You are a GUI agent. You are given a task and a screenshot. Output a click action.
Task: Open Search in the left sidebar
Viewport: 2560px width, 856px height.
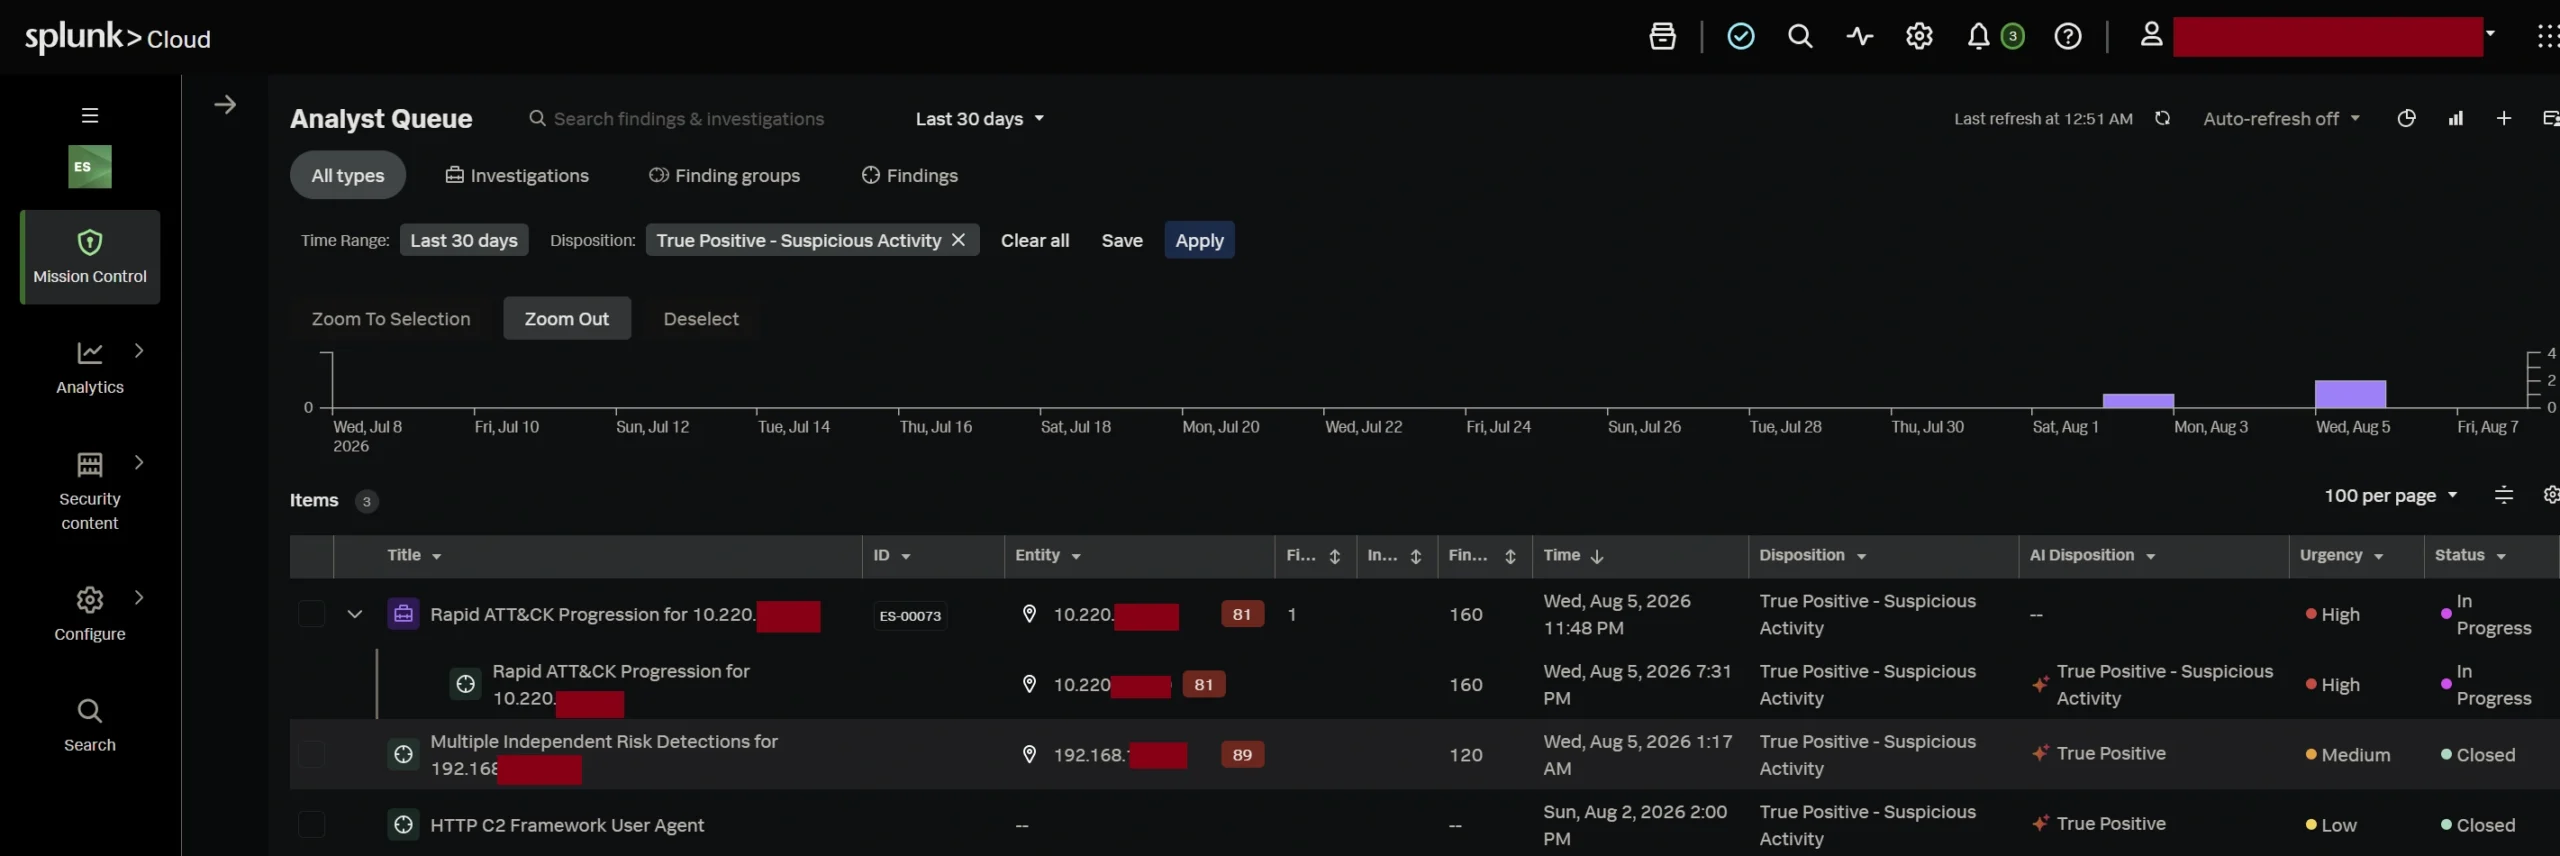tap(90, 725)
